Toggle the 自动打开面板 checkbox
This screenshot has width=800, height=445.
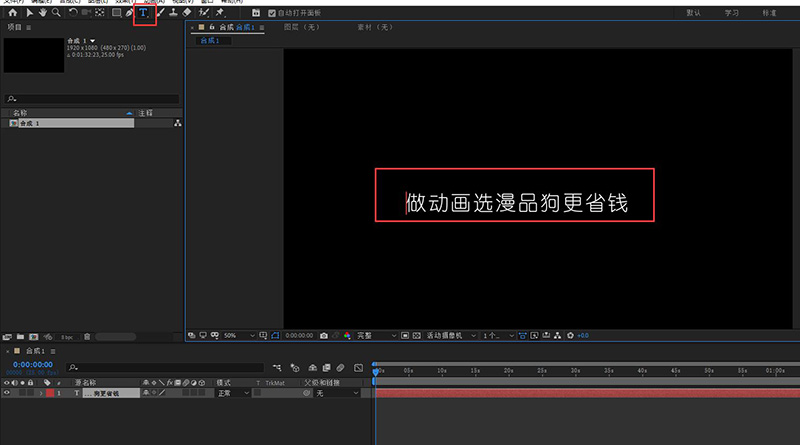(x=272, y=13)
